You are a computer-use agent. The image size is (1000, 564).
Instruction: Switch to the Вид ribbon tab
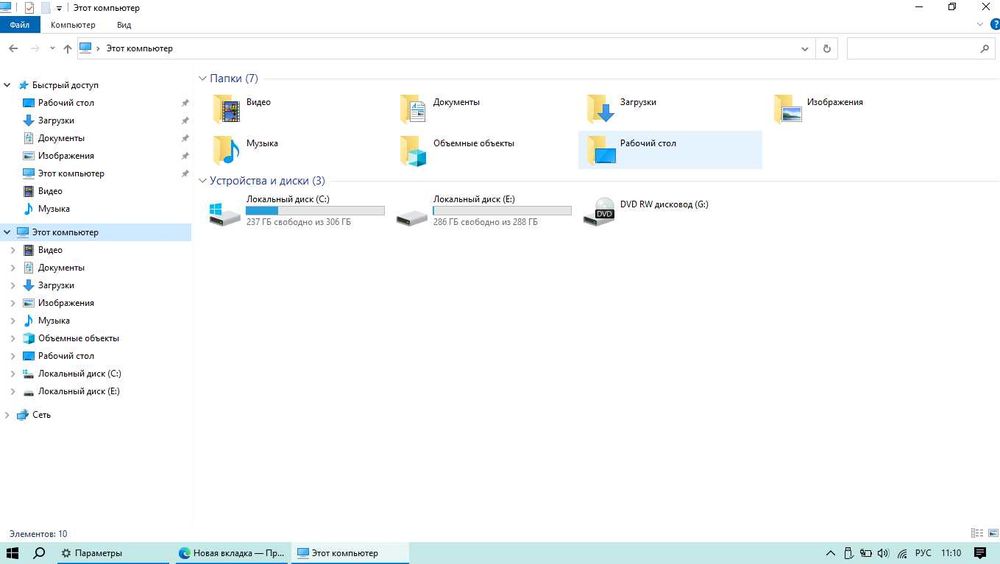(x=124, y=25)
